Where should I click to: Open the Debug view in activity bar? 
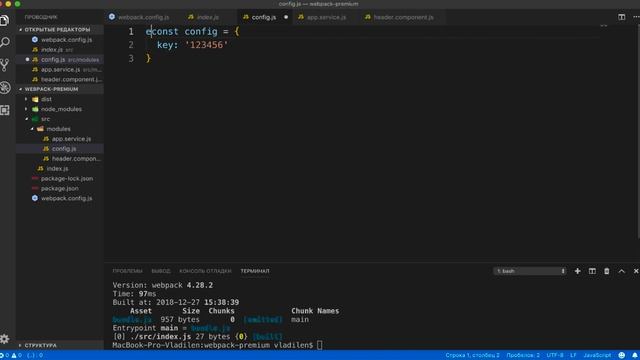5,87
